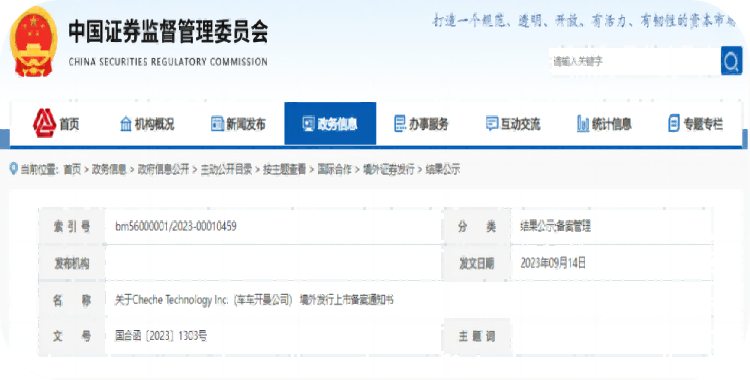The height and width of the screenshot is (380, 750).
Task: Go to 首页 in breadcrumb trail
Action: pyautogui.click(x=72, y=169)
